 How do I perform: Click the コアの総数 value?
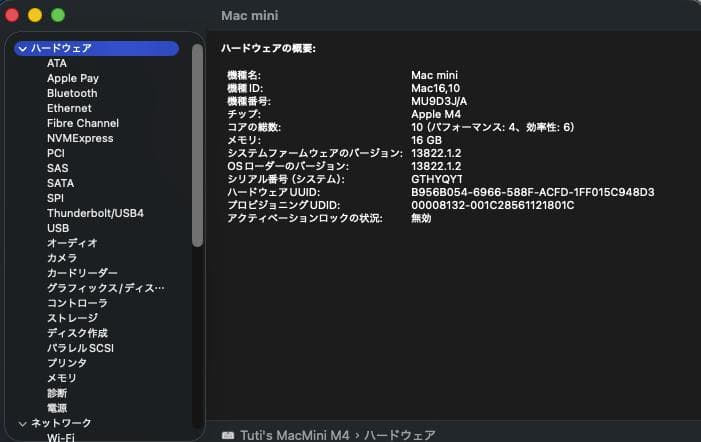tap(493, 127)
